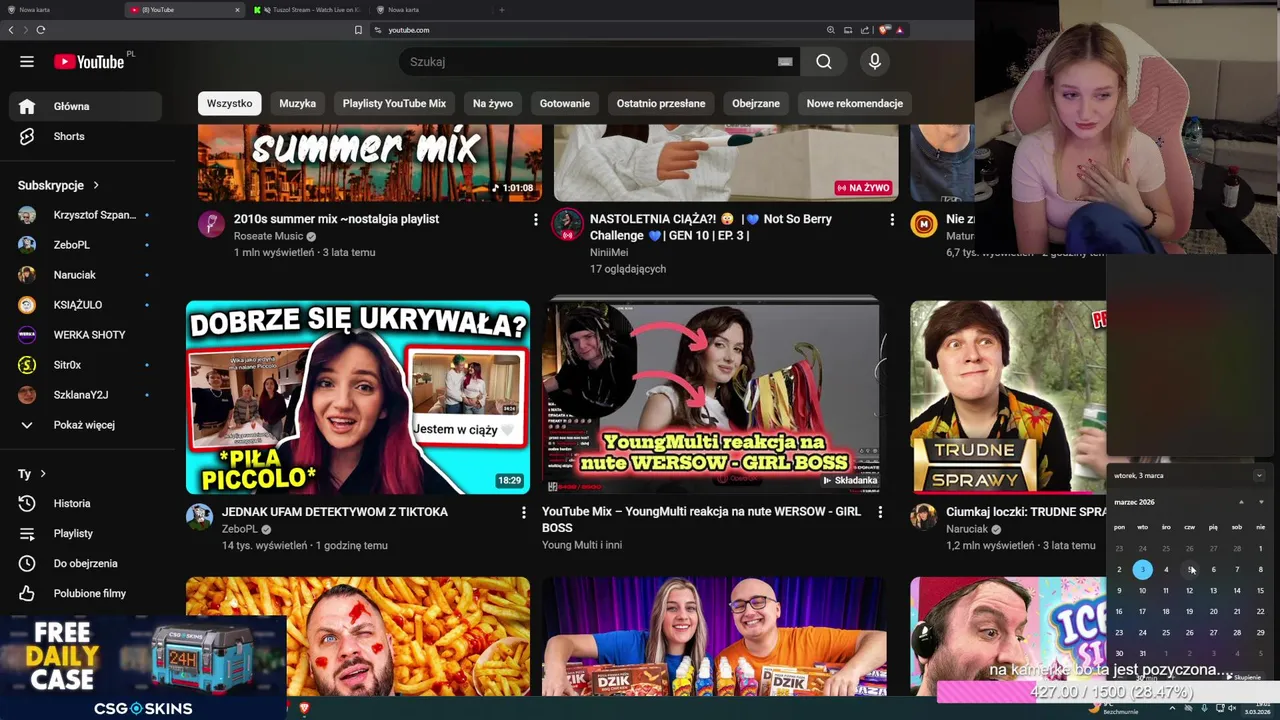Viewport: 1280px width, 720px height.
Task: Open Sitr0x subscription
Action: [86, 365]
